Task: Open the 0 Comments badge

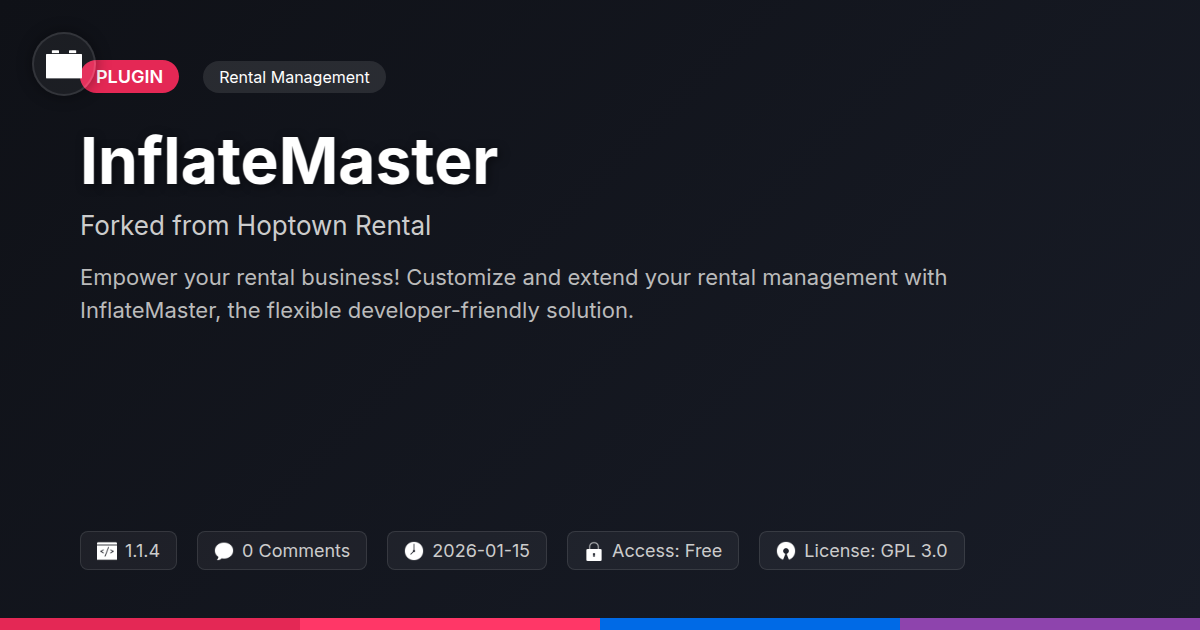Action: [x=282, y=551]
